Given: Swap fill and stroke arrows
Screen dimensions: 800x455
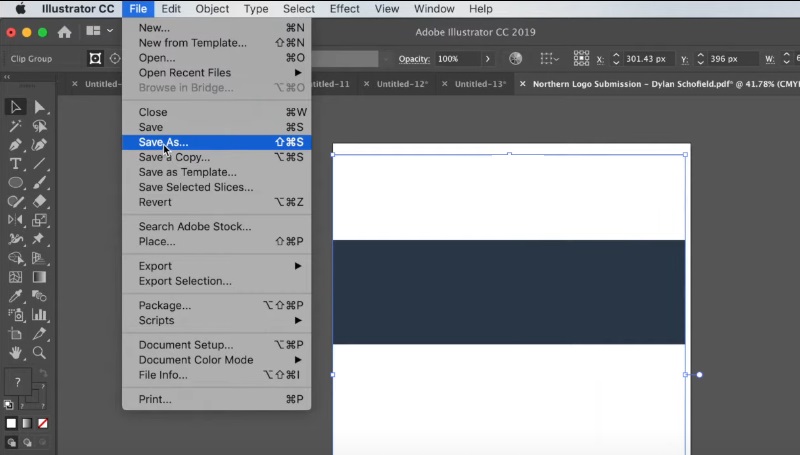Looking at the screenshot, I should pos(43,373).
